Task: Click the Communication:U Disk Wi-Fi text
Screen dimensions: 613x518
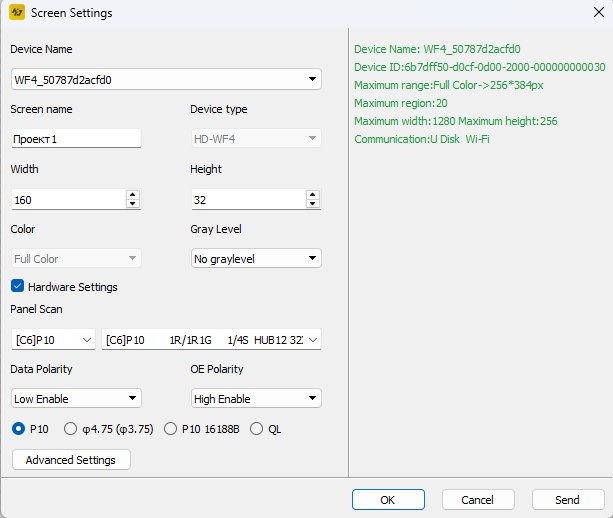Action: pyautogui.click(x=422, y=139)
